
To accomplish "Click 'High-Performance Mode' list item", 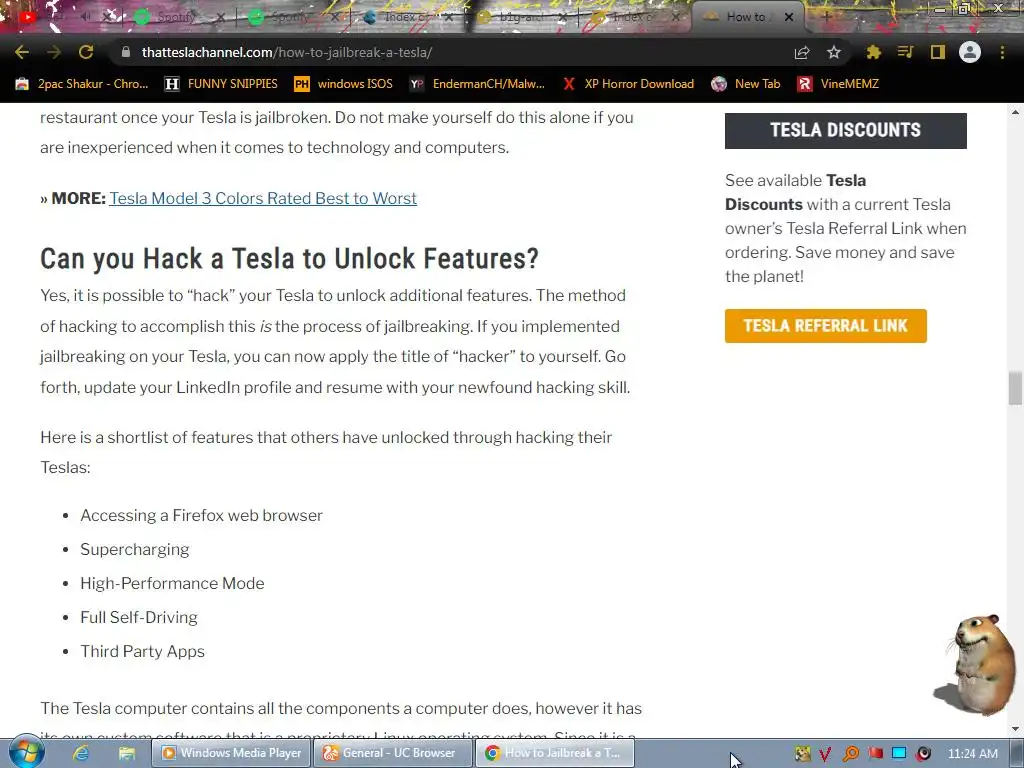I will point(172,583).
